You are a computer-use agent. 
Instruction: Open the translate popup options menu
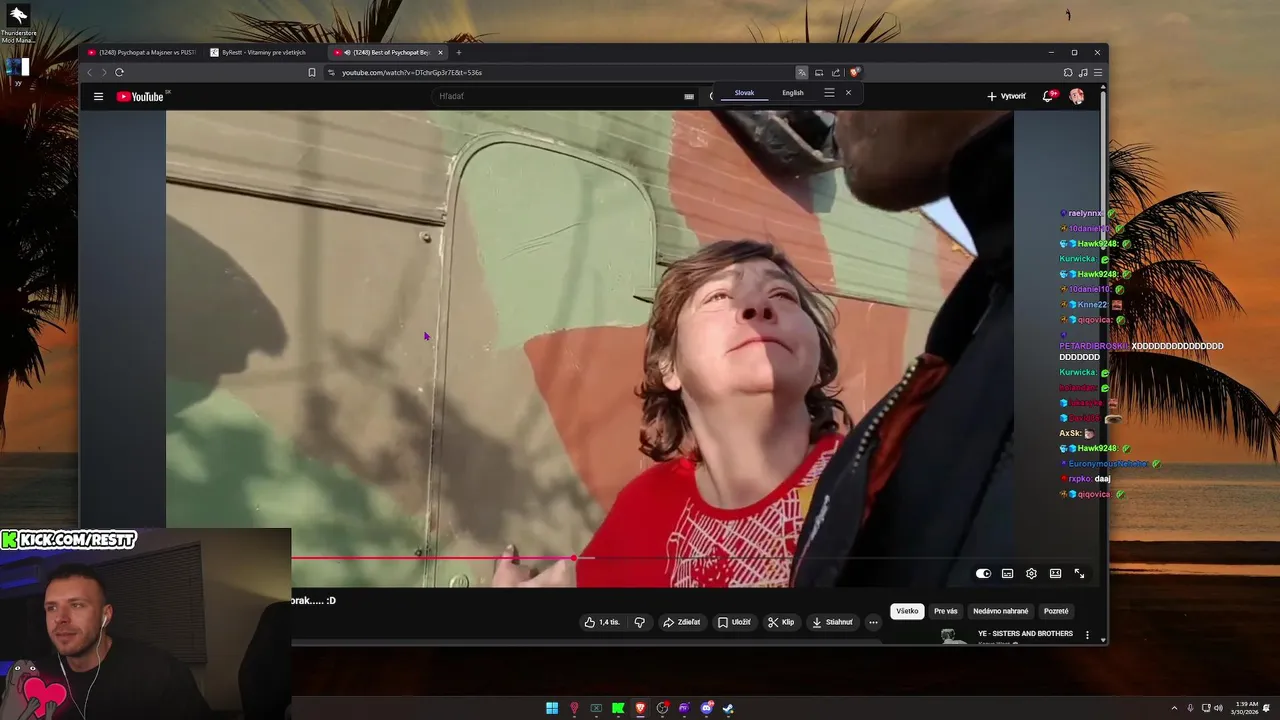point(829,93)
